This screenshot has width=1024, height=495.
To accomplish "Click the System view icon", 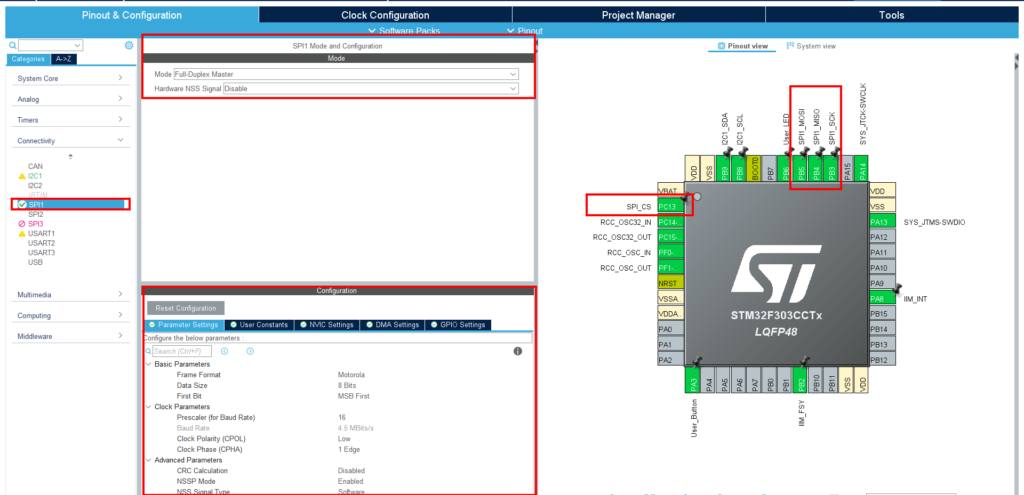I will pyautogui.click(x=790, y=46).
